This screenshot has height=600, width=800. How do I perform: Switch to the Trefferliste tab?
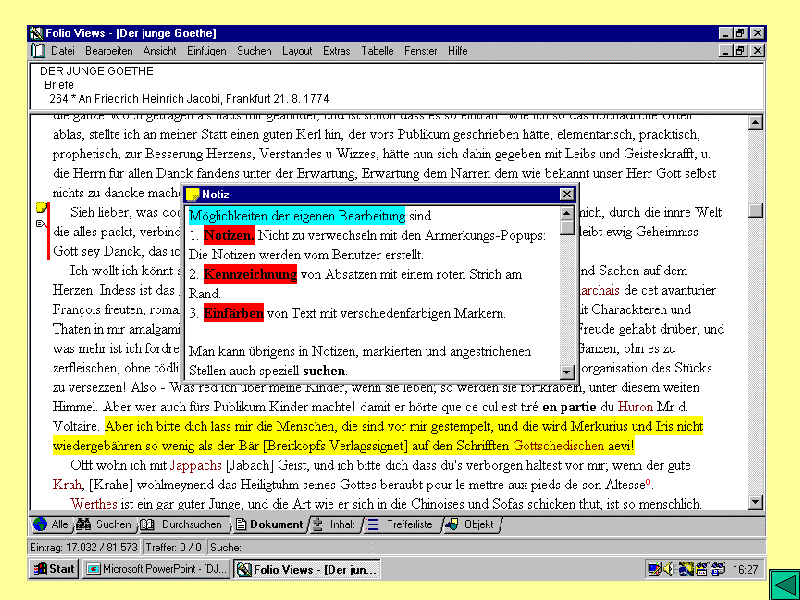(x=400, y=524)
